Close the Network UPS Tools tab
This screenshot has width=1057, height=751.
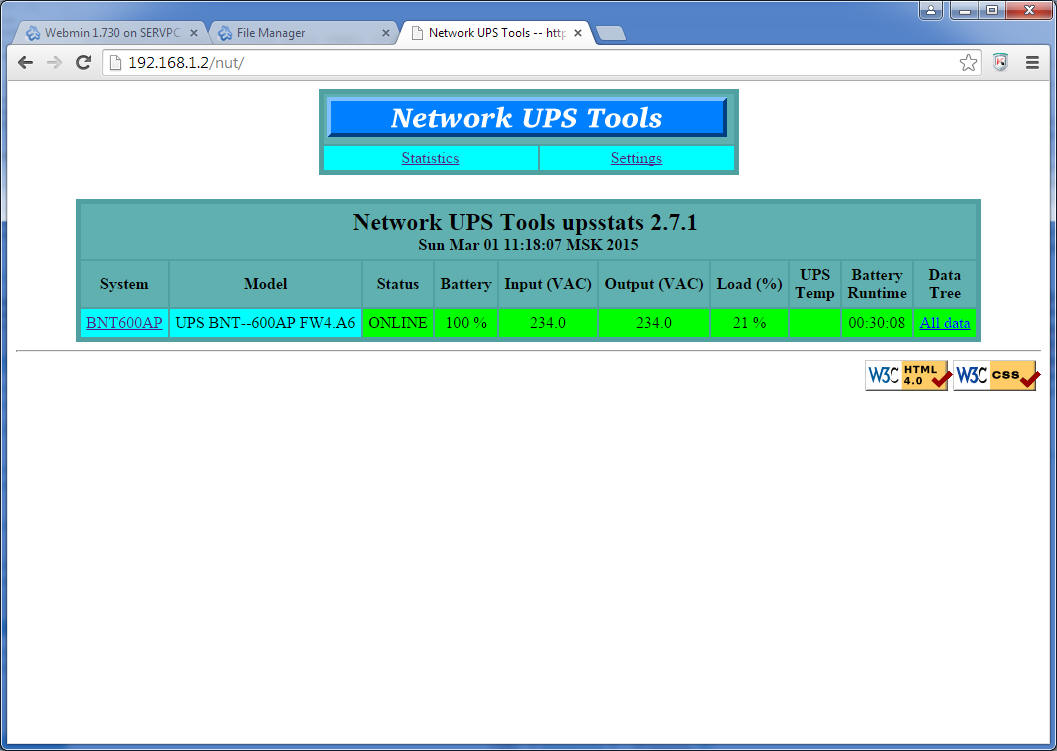[578, 32]
